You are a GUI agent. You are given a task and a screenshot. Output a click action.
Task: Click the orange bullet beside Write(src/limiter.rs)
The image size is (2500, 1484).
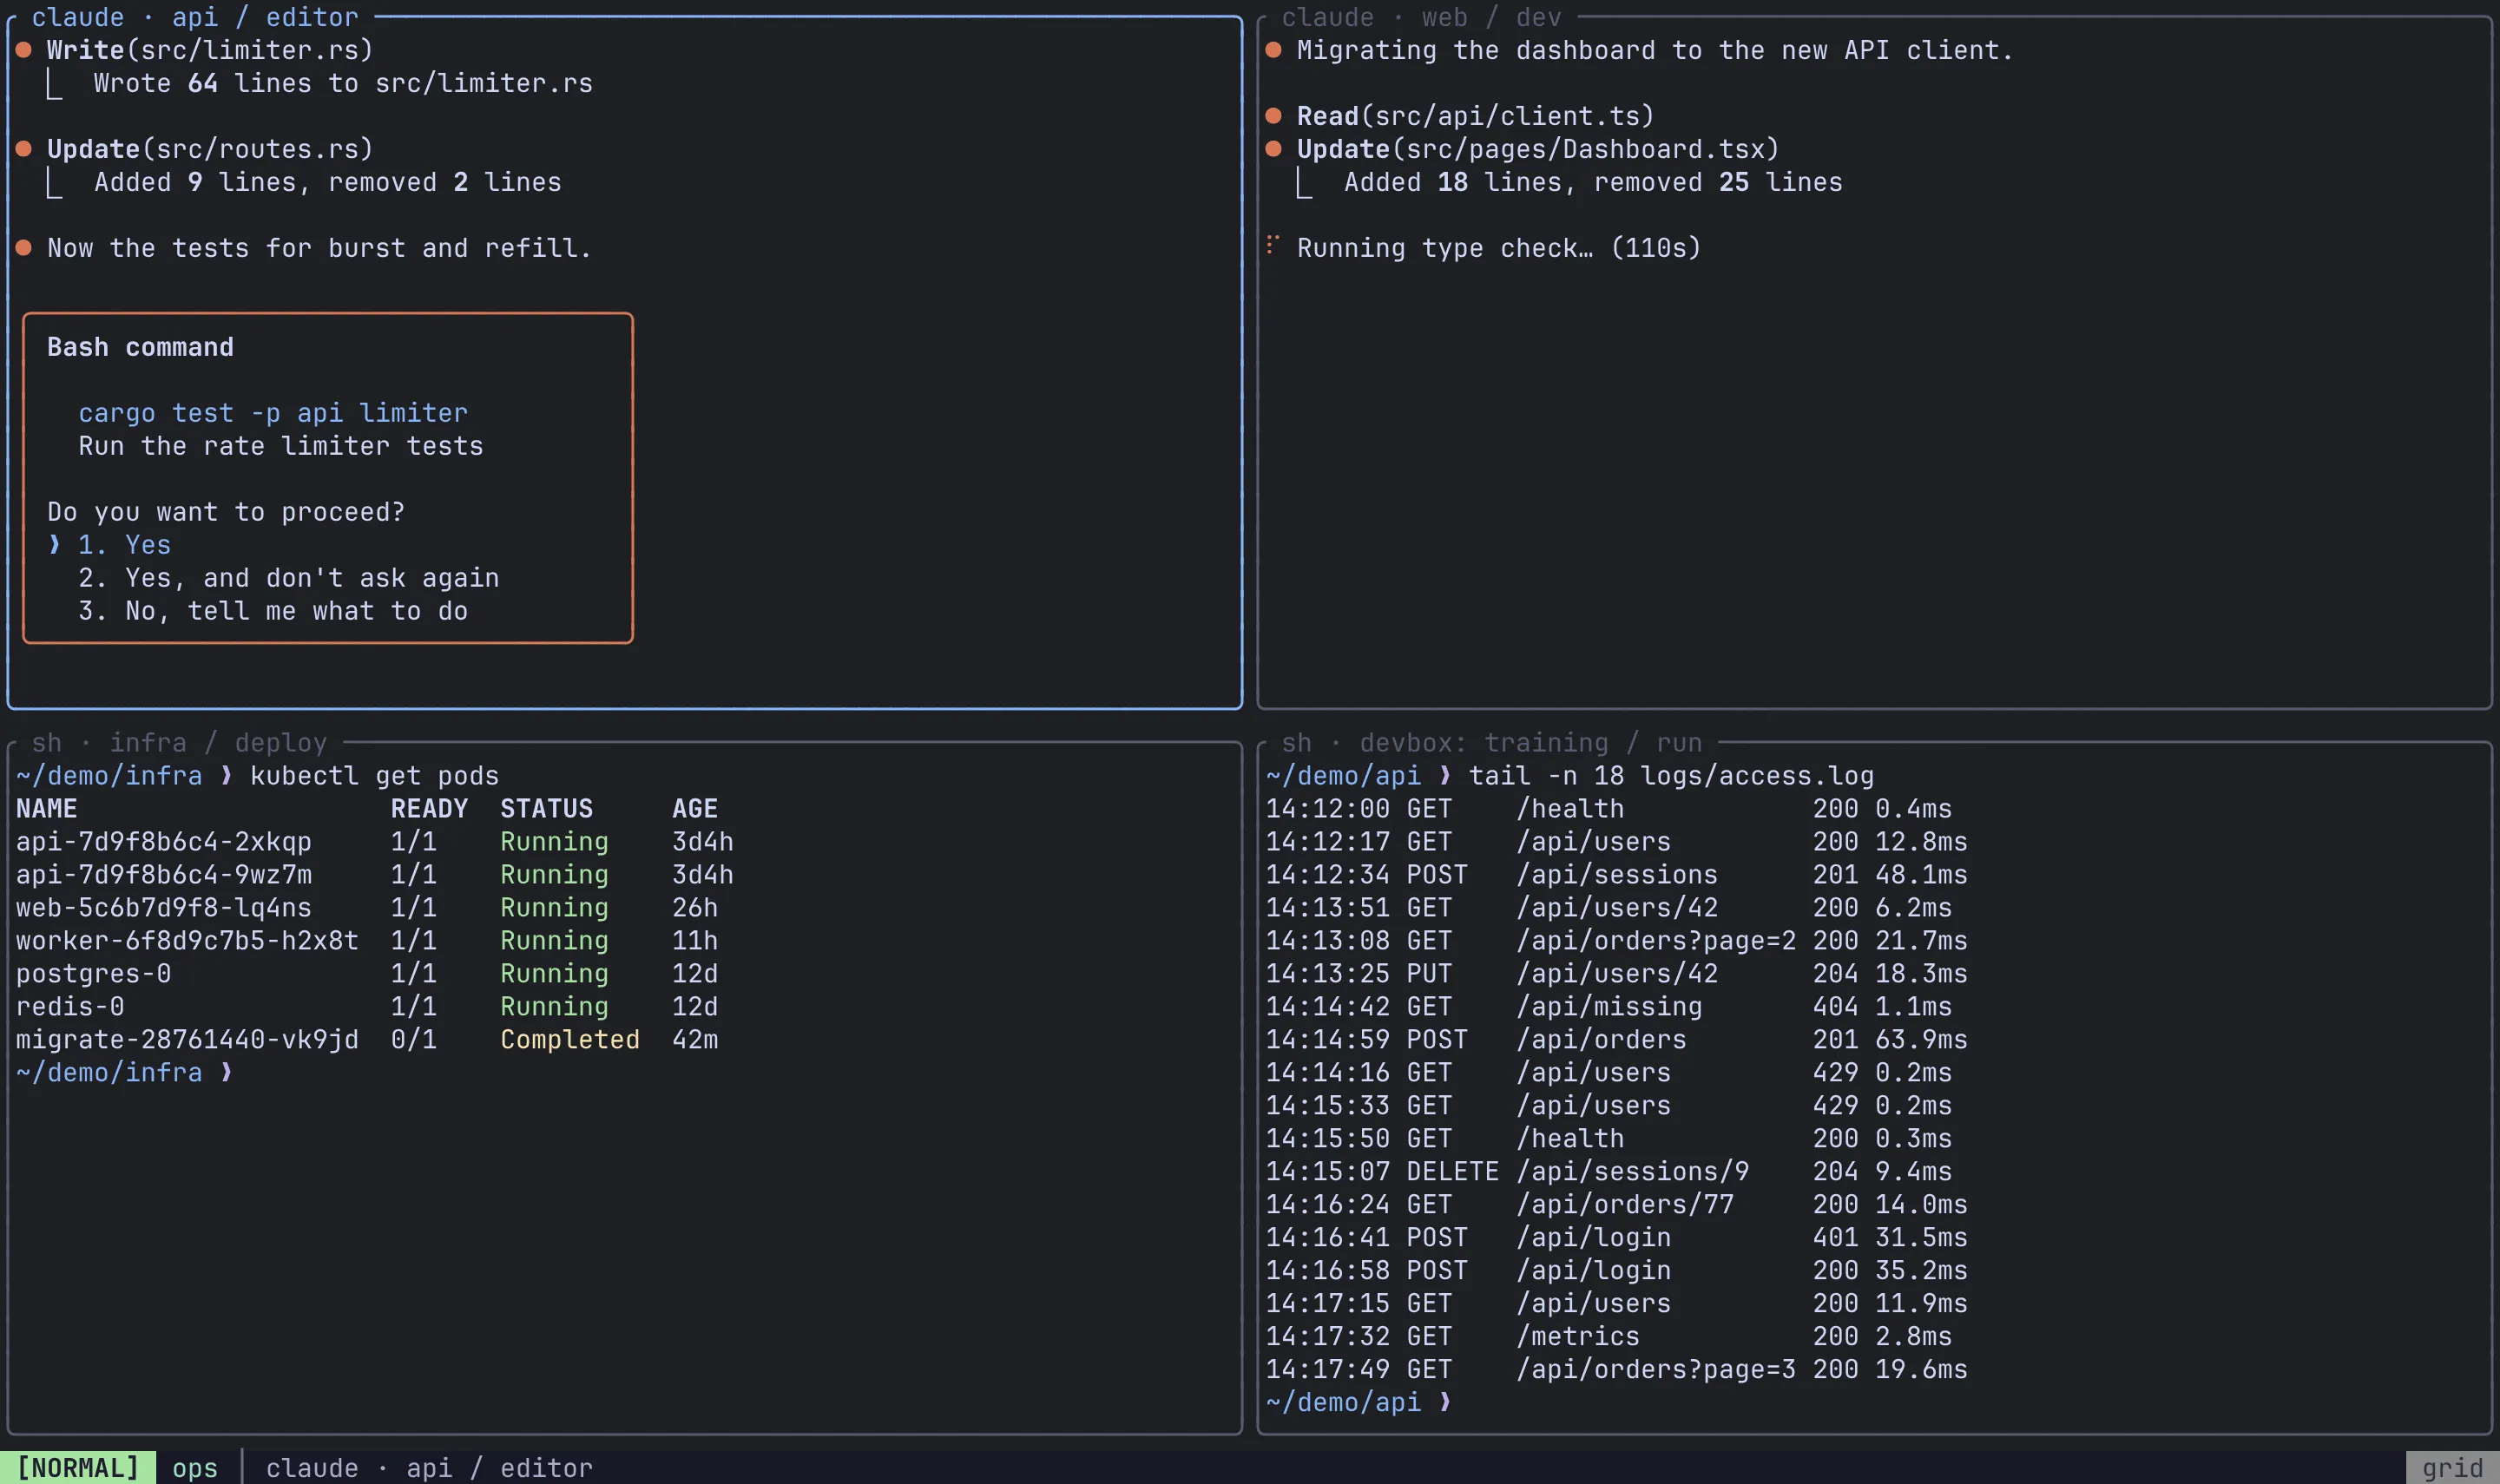click(24, 50)
